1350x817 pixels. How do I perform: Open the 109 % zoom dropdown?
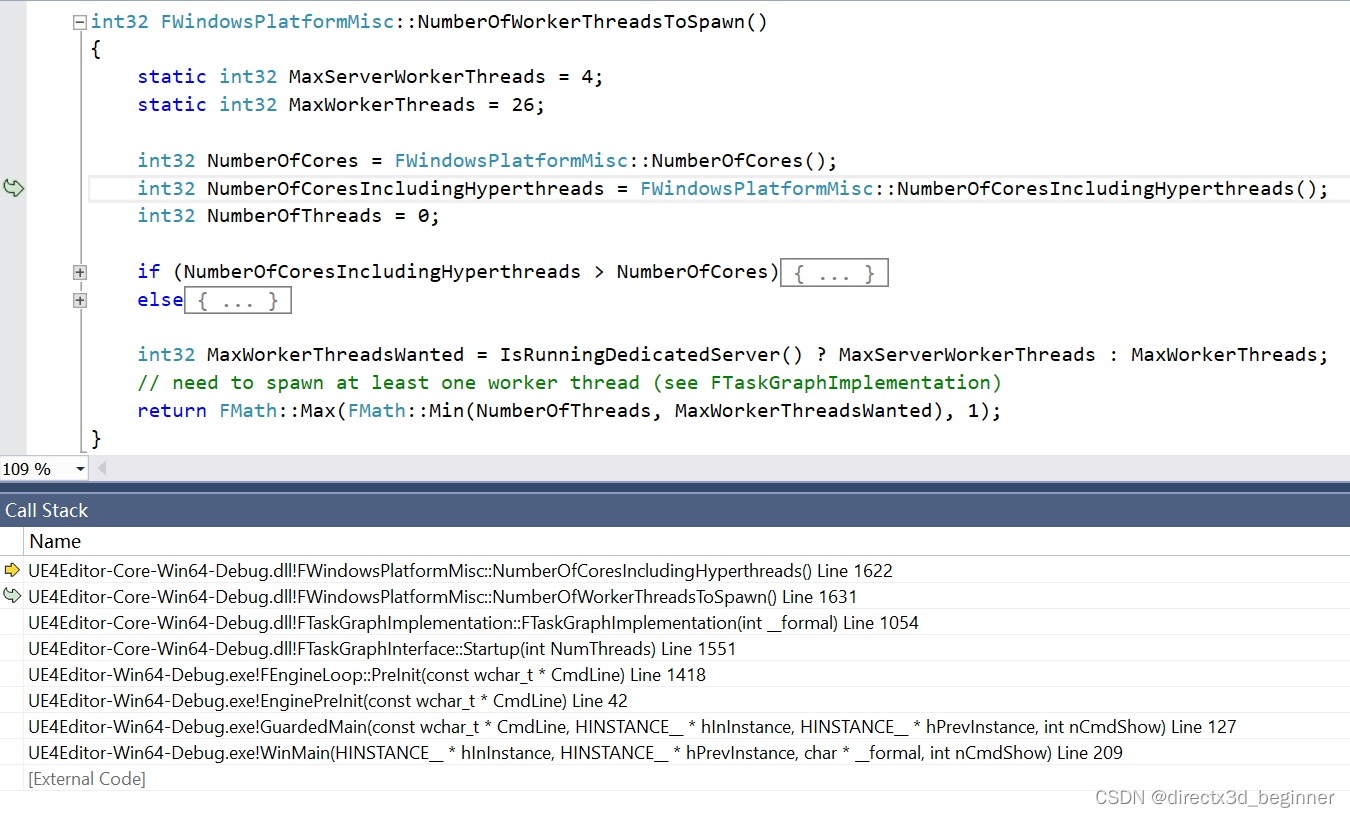click(x=79, y=469)
